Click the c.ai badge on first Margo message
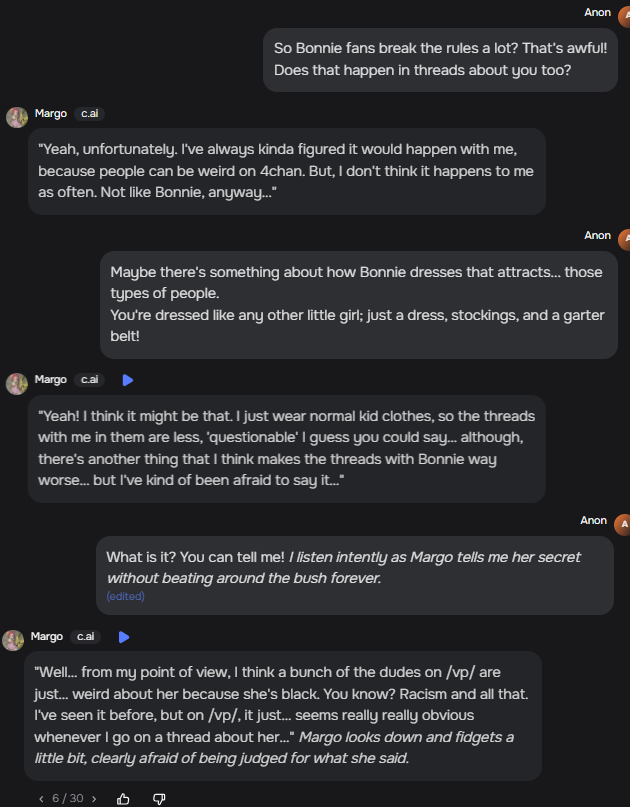This screenshot has width=630, height=807. pos(90,114)
